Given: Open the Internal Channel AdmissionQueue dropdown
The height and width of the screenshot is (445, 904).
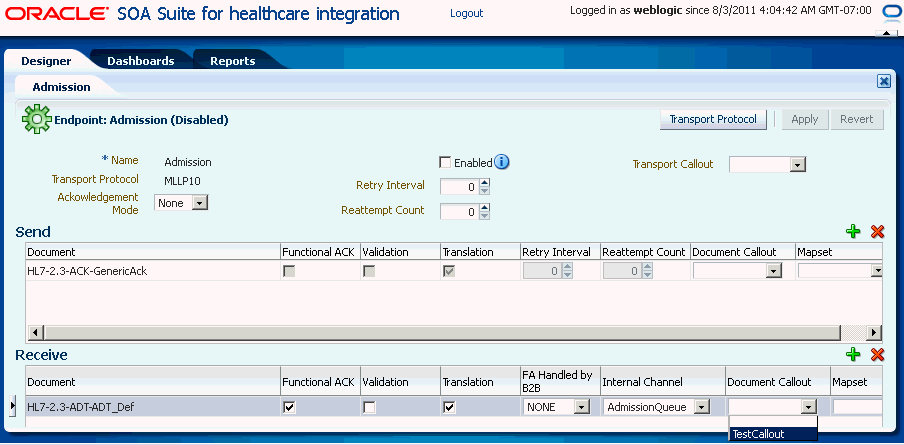Looking at the screenshot, I should click(701, 408).
